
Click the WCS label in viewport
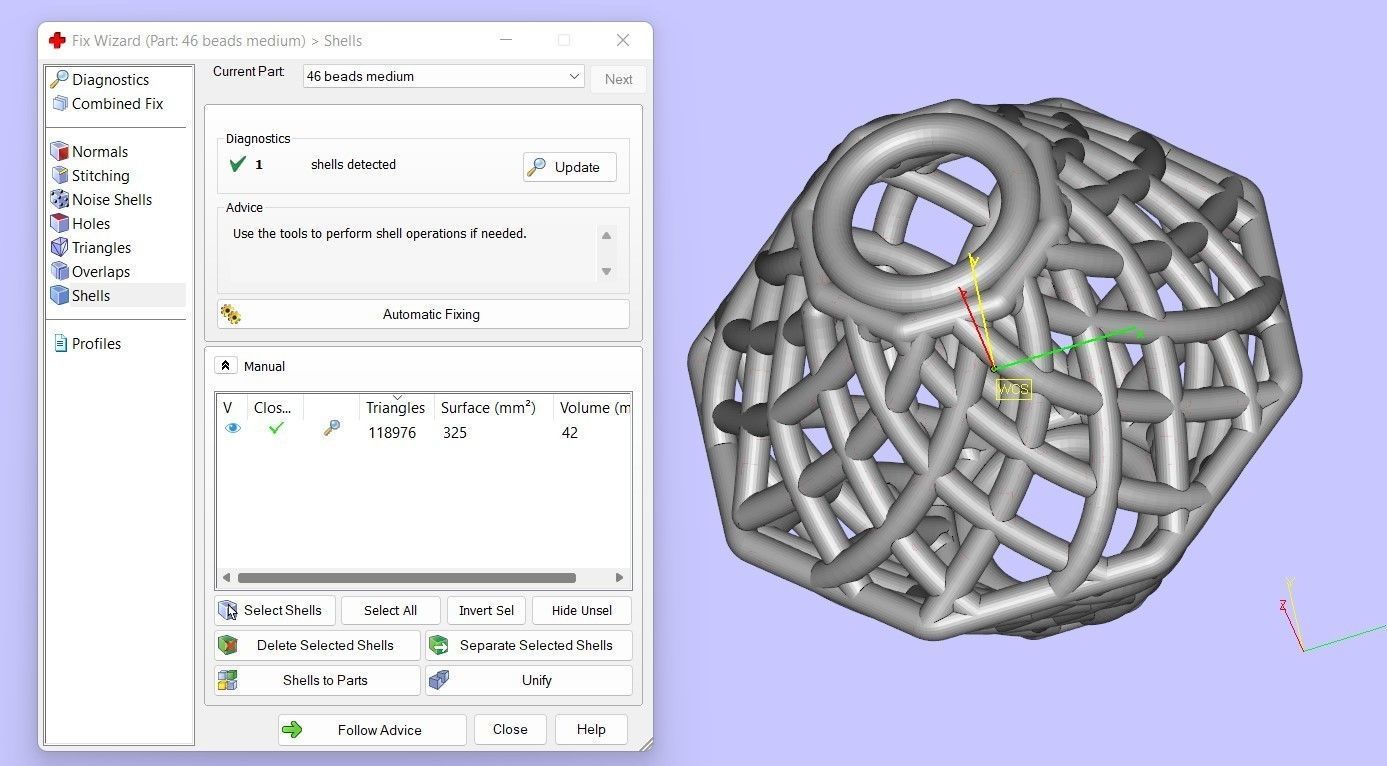click(1013, 389)
